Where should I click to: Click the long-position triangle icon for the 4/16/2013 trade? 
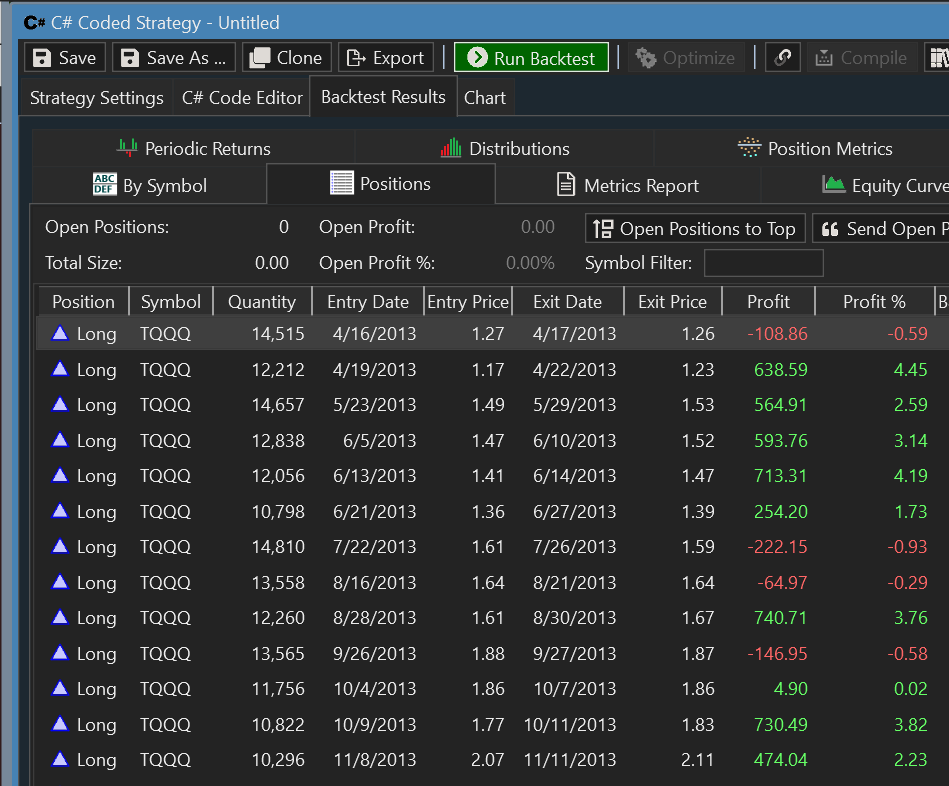(x=60, y=334)
